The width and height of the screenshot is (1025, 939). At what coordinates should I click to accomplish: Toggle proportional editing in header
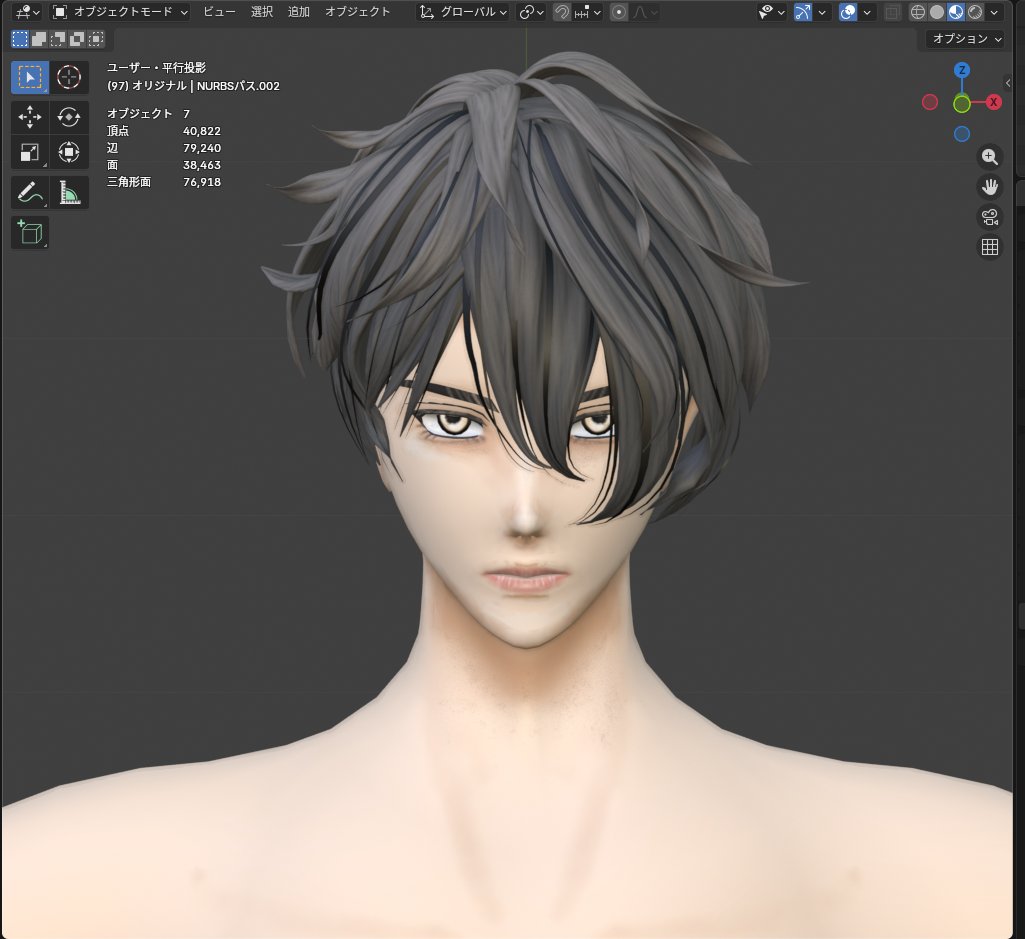[619, 12]
